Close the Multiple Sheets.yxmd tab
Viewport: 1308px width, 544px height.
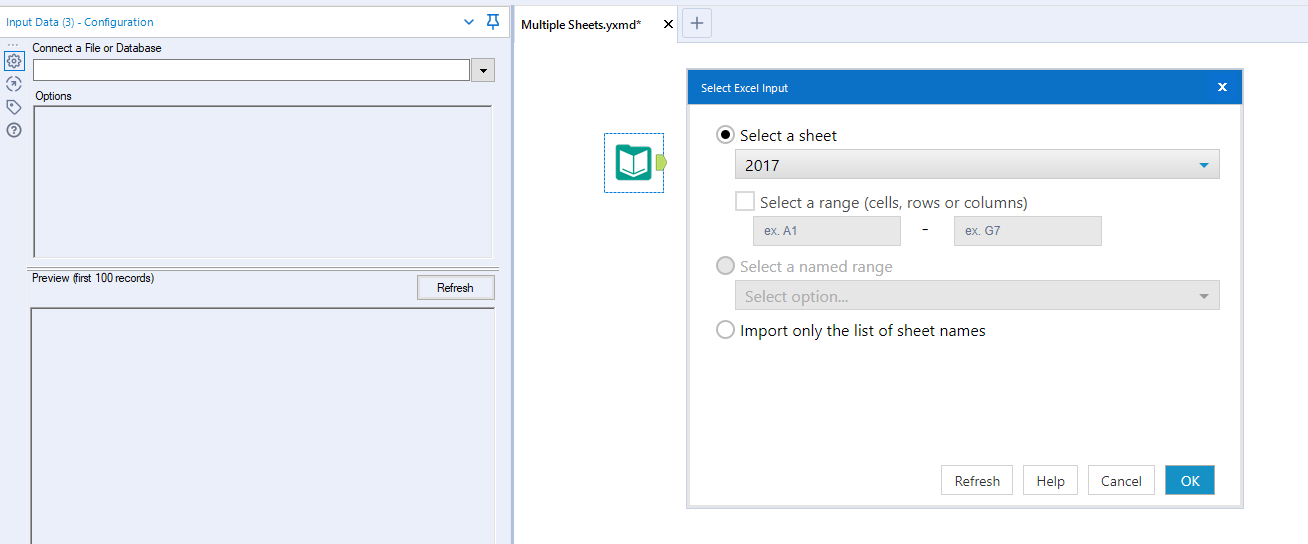[x=669, y=24]
